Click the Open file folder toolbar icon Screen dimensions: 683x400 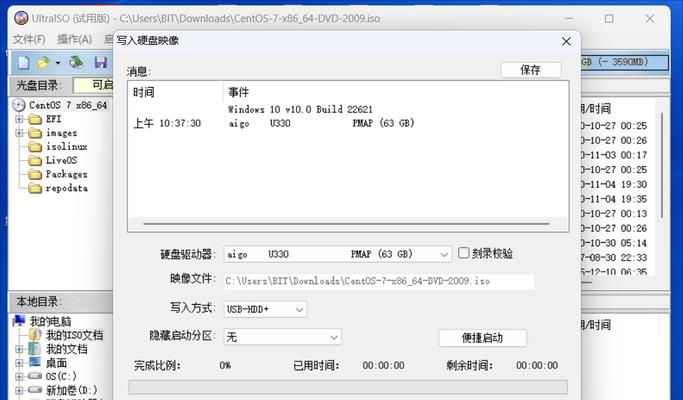43,63
